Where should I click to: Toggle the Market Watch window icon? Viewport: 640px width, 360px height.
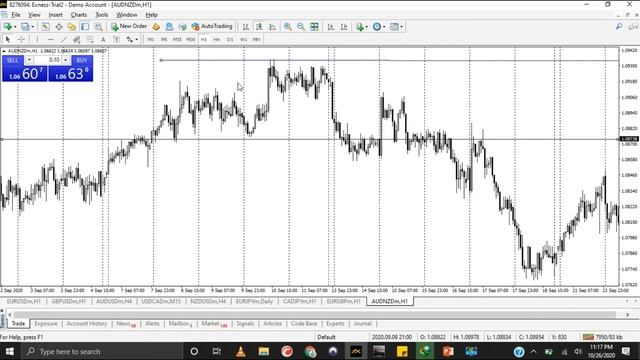[x=45, y=27]
